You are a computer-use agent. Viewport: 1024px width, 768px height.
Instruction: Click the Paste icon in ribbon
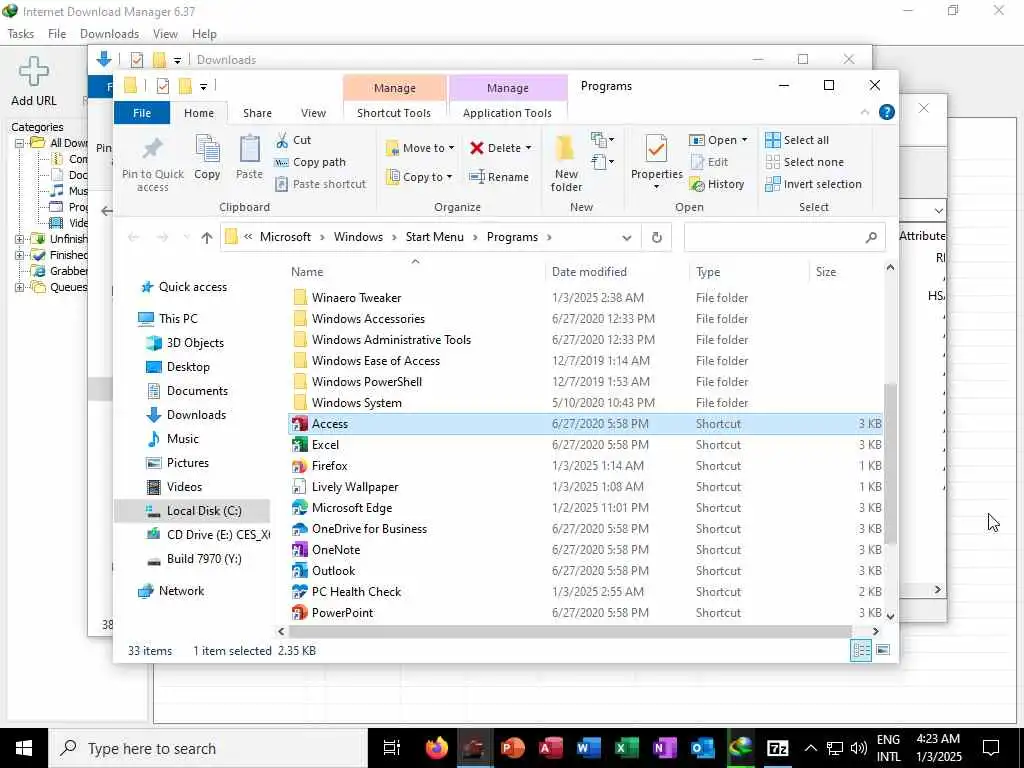[x=249, y=149]
